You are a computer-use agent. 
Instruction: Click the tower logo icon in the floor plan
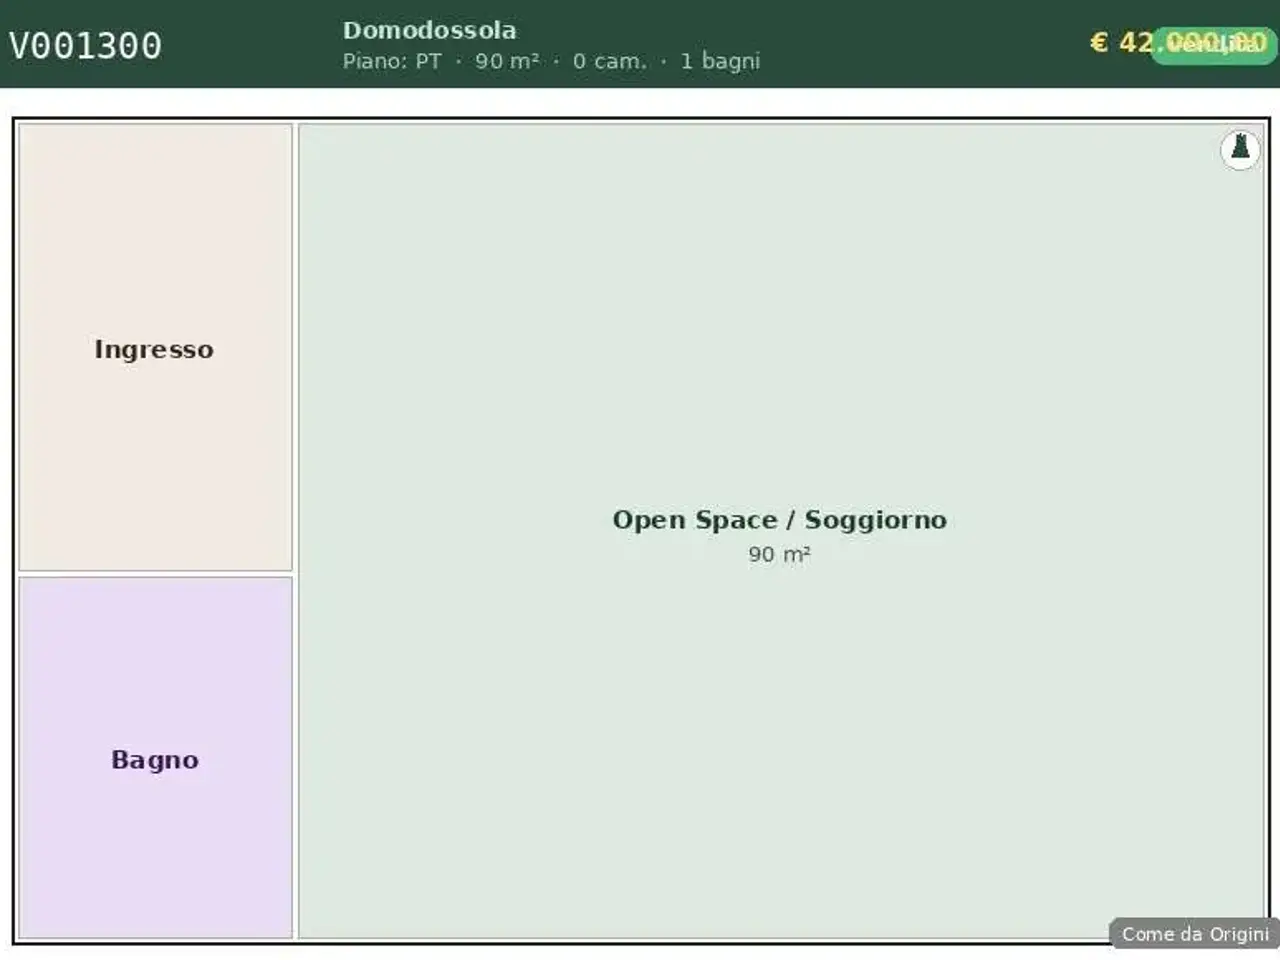(1240, 149)
